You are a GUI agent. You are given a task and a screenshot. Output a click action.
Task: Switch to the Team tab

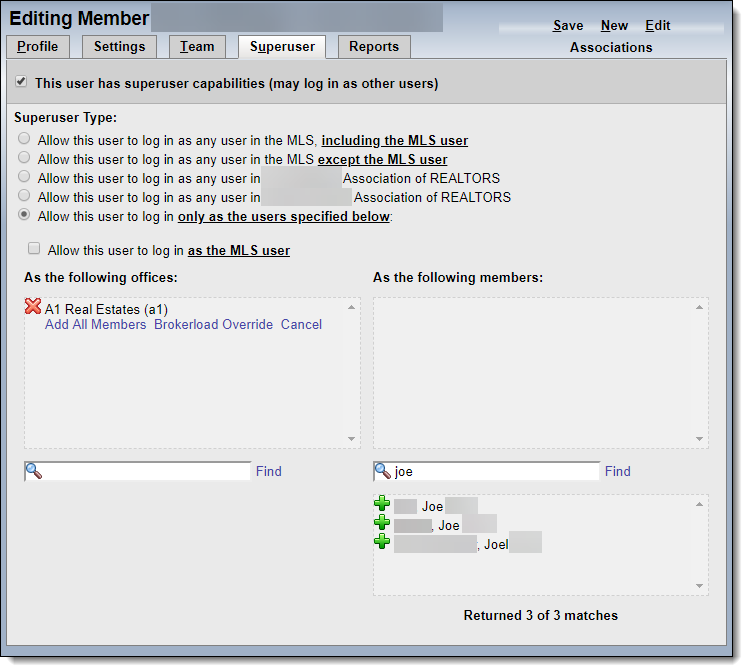click(x=197, y=47)
